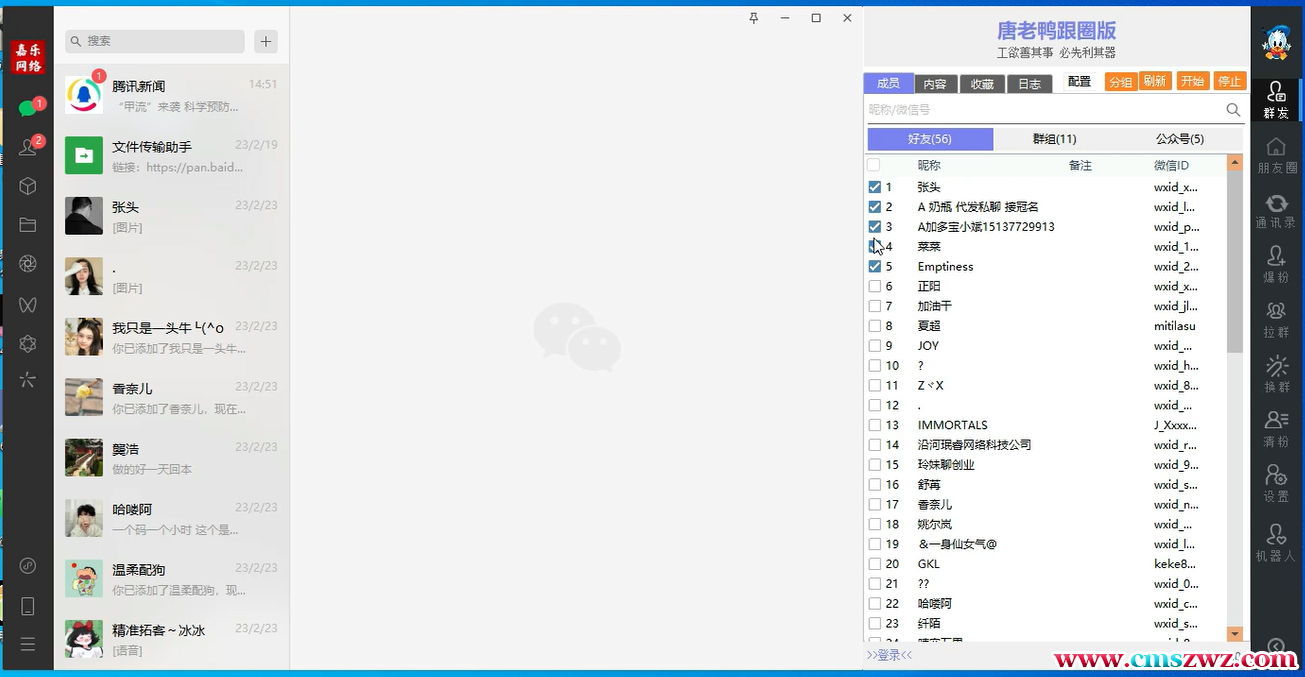This screenshot has width=1305, height=677.
Task: Select the 通讯录 contacts sync icon
Action: pyautogui.click(x=1276, y=211)
